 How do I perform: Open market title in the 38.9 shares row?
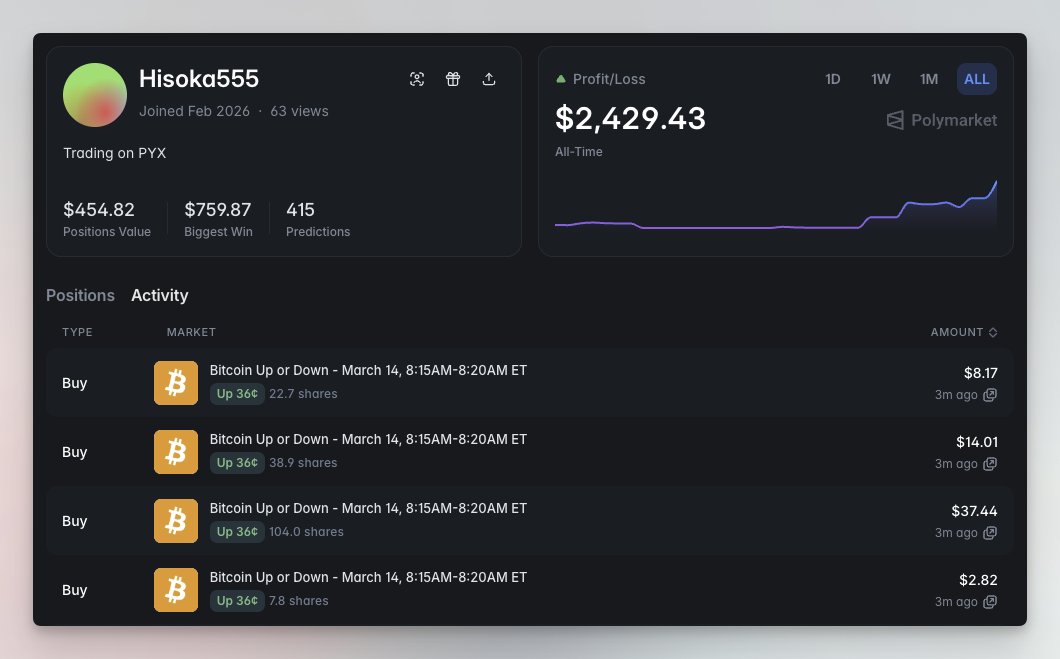coord(368,439)
